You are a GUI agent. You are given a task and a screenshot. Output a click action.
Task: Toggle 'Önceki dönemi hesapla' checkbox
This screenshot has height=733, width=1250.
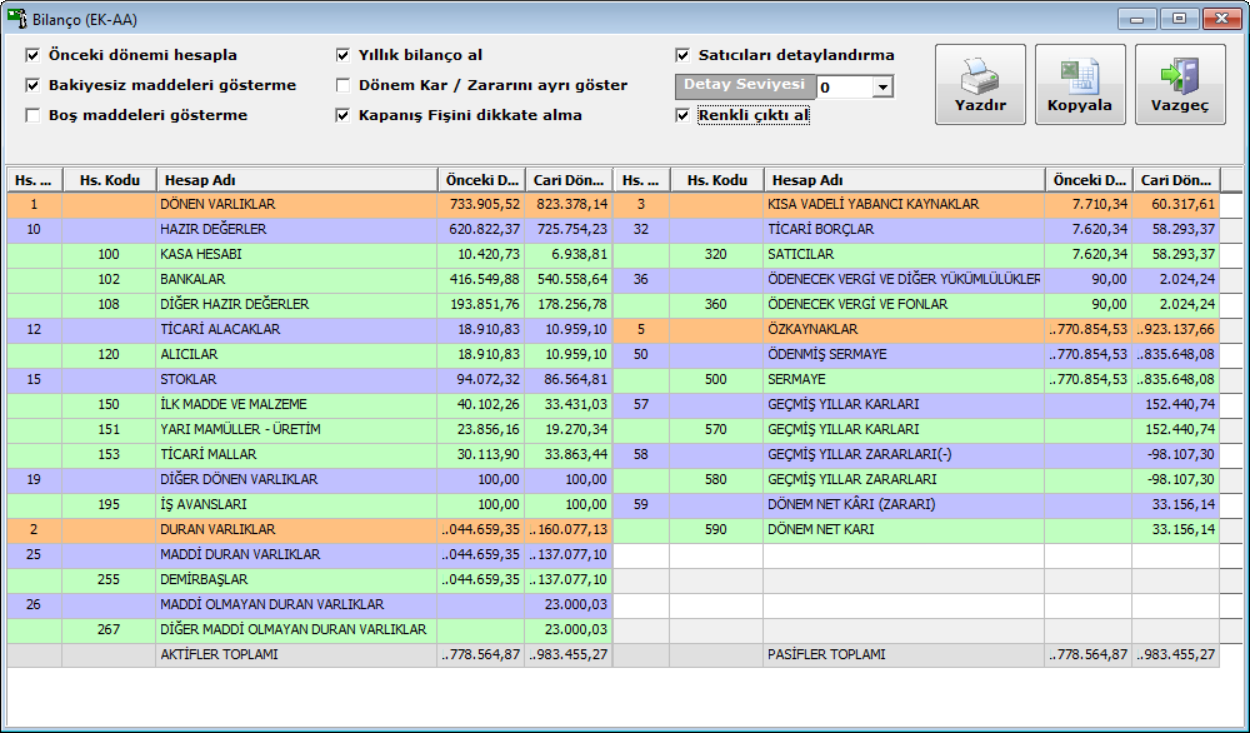(x=33, y=55)
